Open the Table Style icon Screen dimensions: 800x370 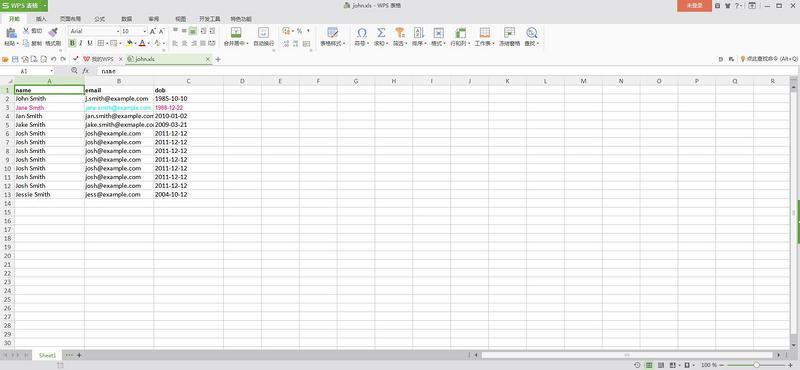pyautogui.click(x=333, y=33)
